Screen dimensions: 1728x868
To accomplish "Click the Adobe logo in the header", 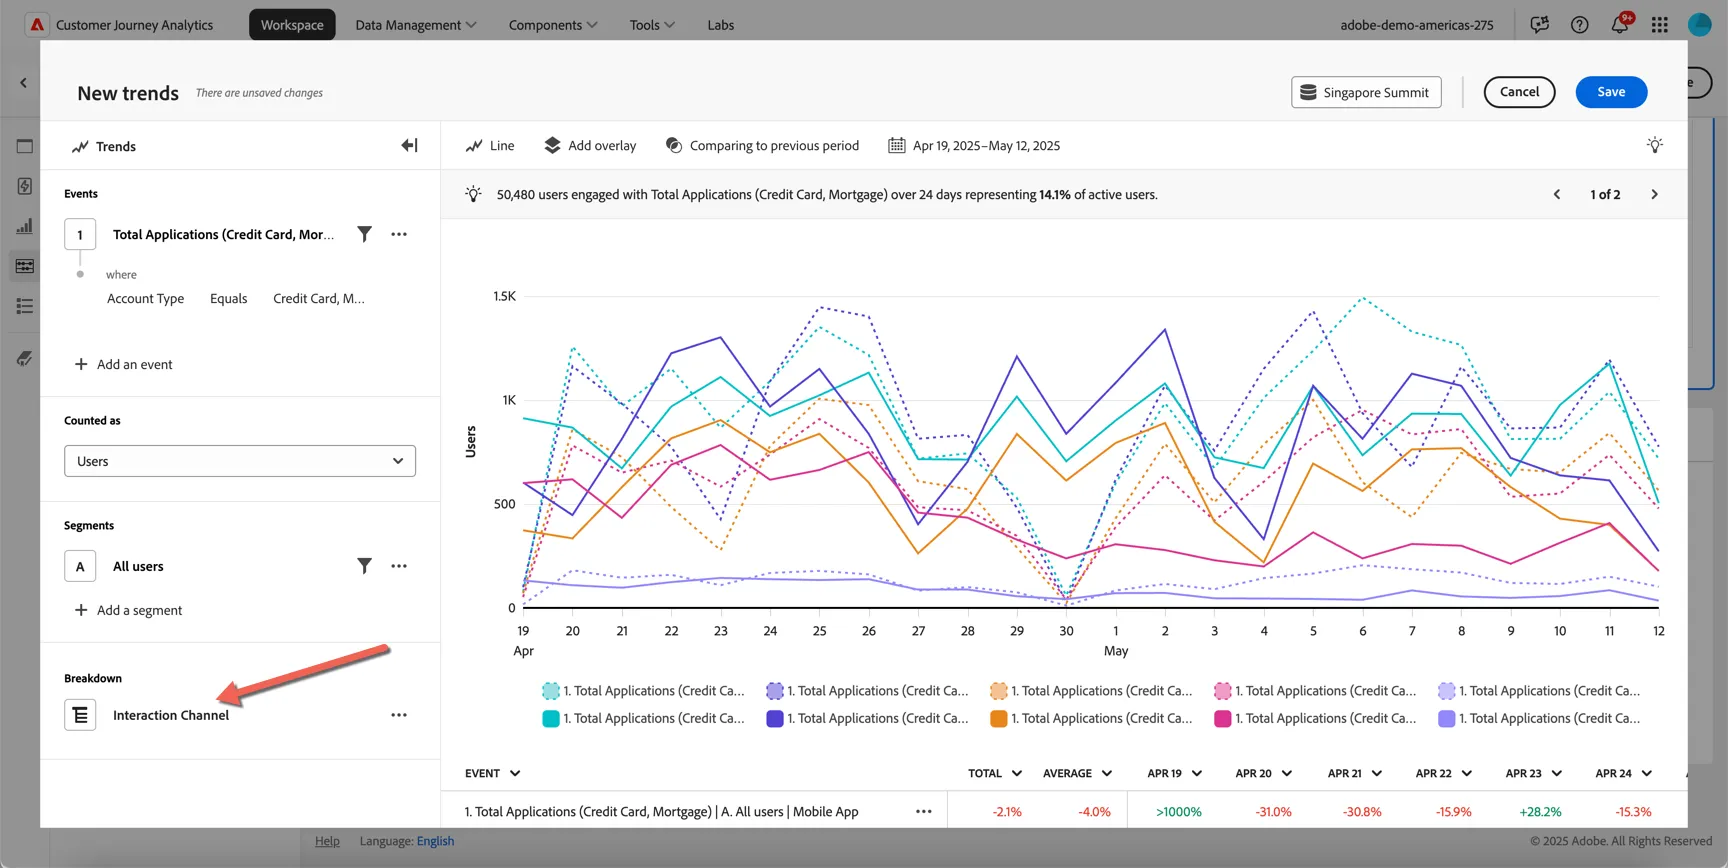I will [x=37, y=25].
